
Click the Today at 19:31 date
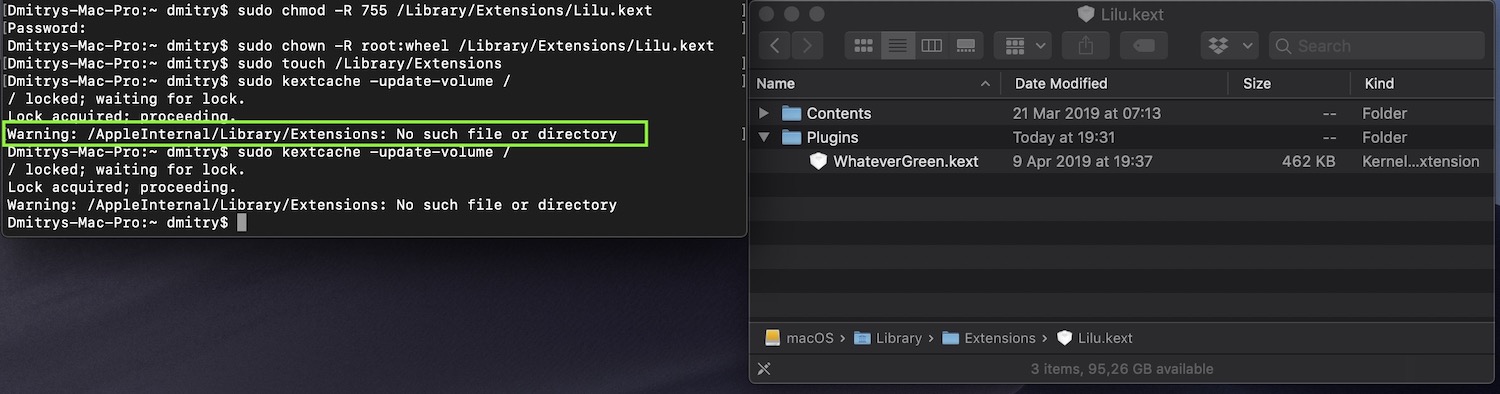1064,137
